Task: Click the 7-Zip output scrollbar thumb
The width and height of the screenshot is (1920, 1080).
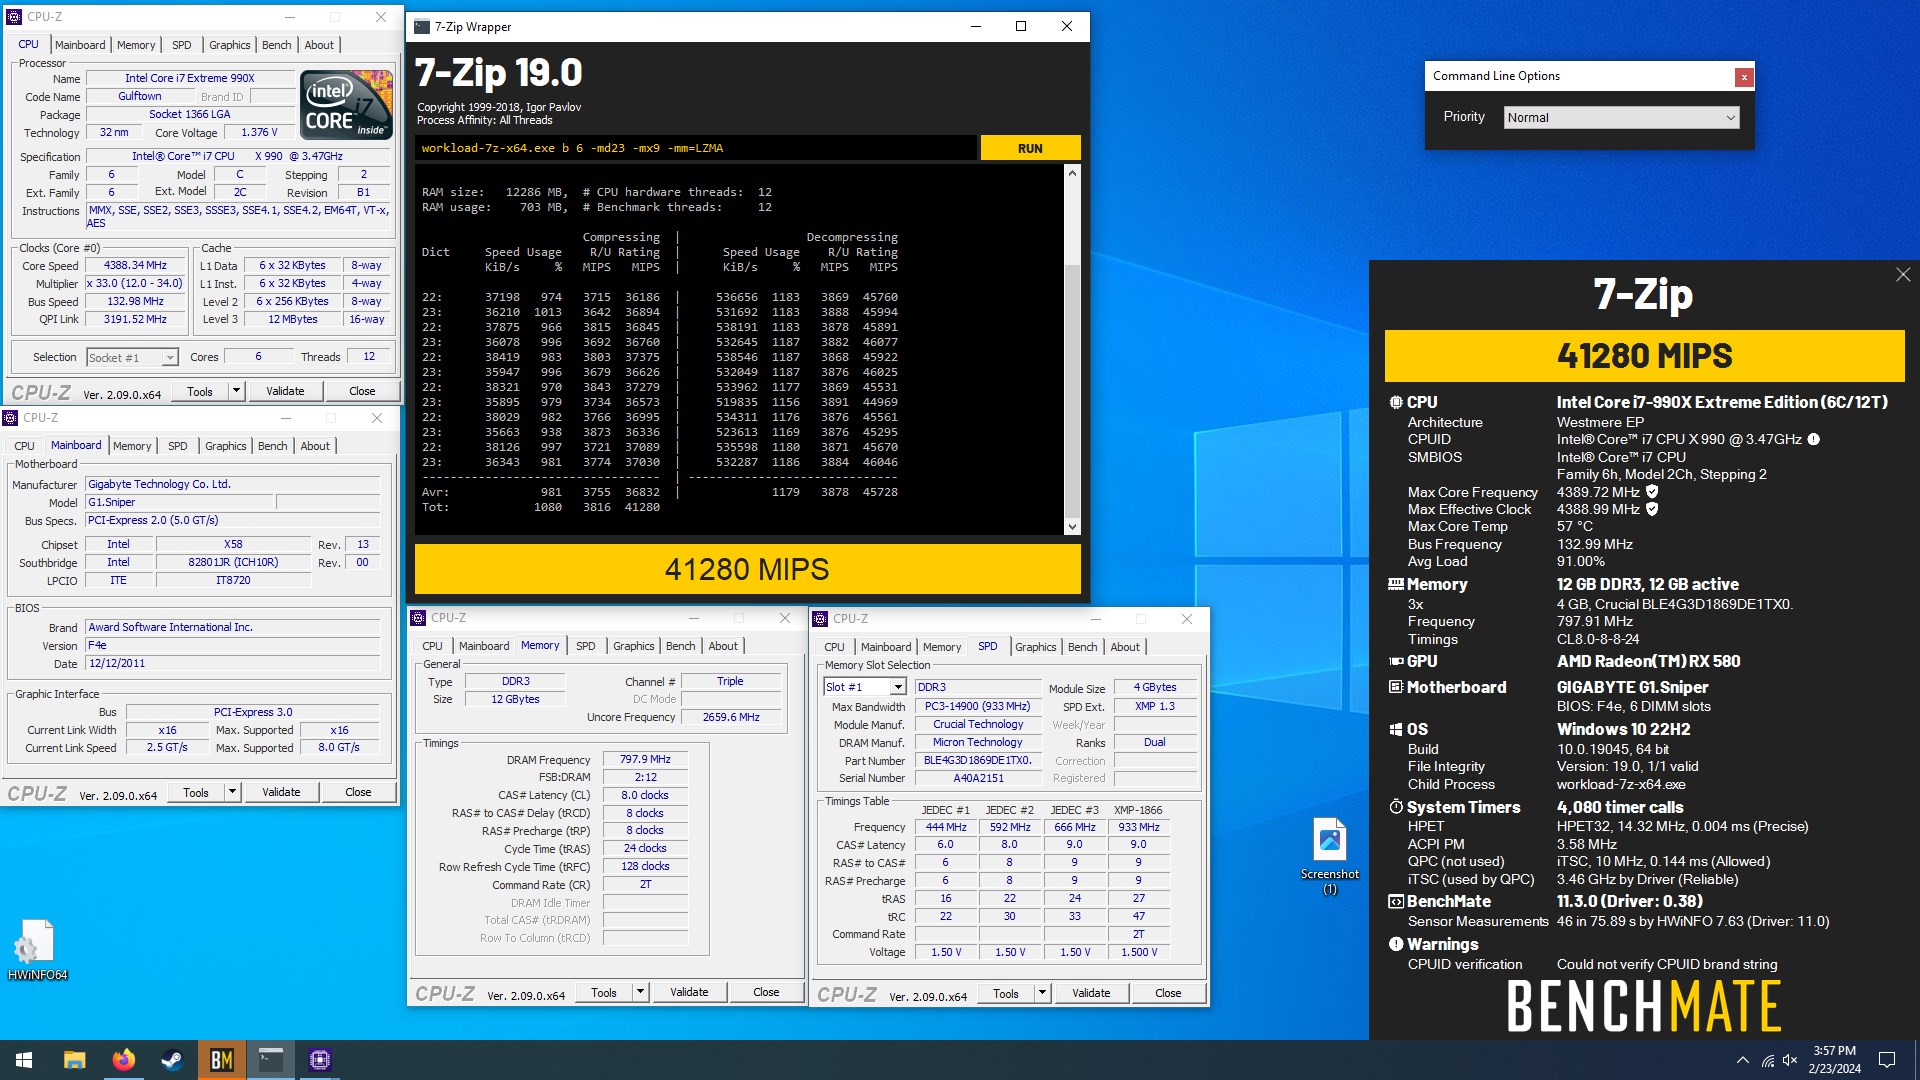Action: pyautogui.click(x=1072, y=392)
